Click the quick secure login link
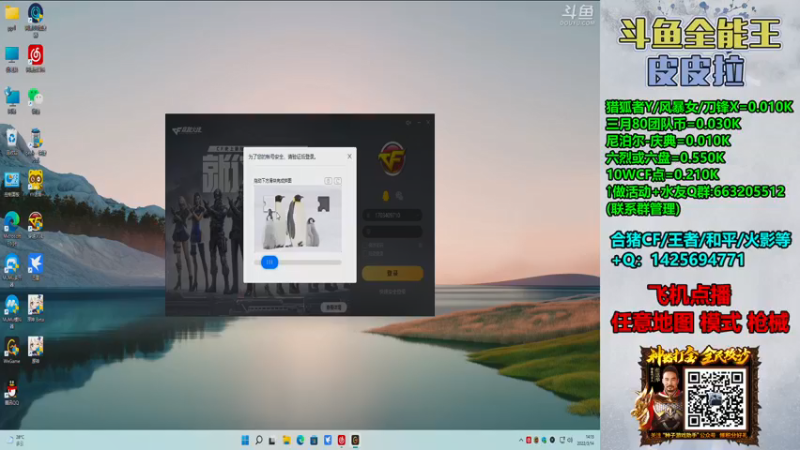 click(x=392, y=292)
